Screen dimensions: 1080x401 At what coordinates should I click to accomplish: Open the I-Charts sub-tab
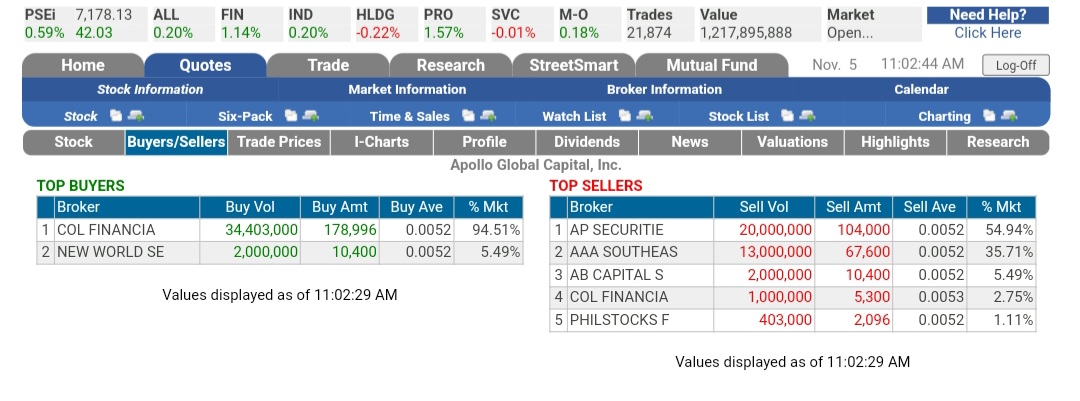(x=382, y=142)
